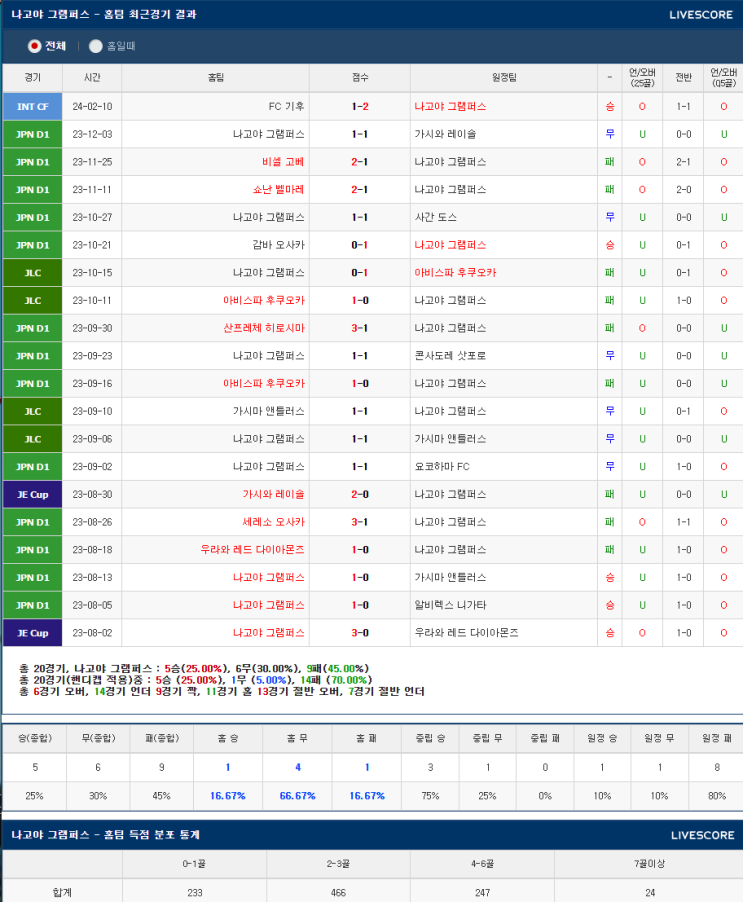Click the 점수 column header
This screenshot has height=902, width=743.
click(360, 78)
